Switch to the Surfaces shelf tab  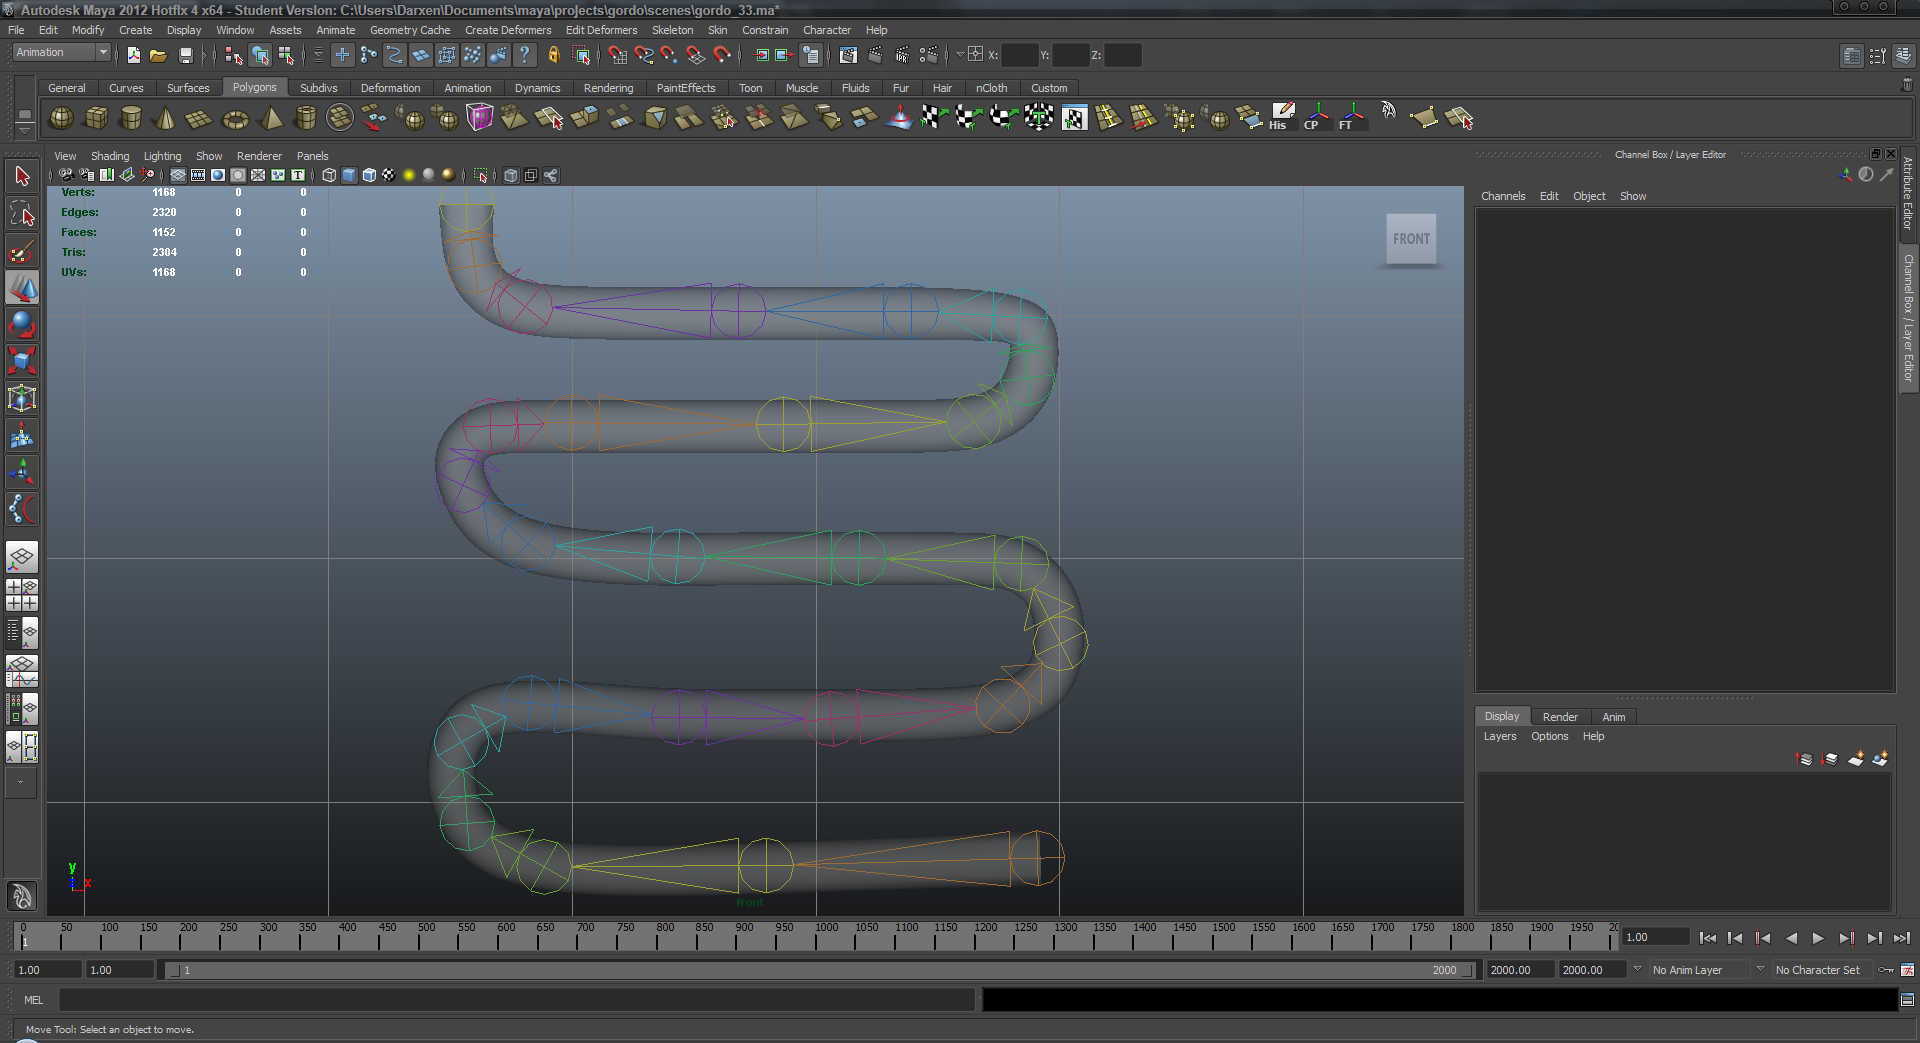(188, 88)
